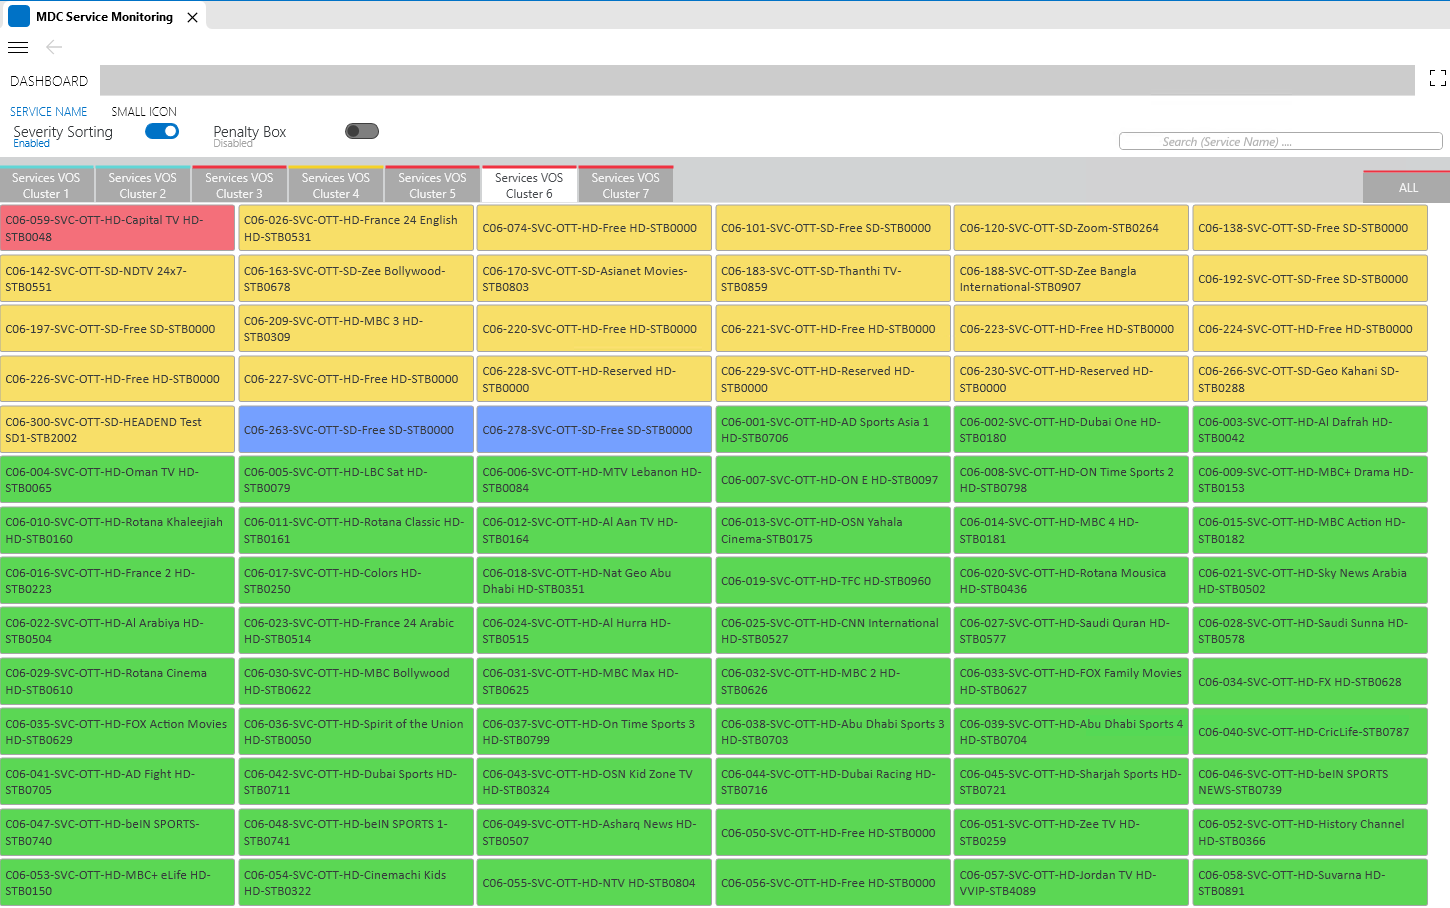Select the Zee Bangla International-STB0907 tile
Viewport: 1450px width, 908px height.
click(1072, 279)
